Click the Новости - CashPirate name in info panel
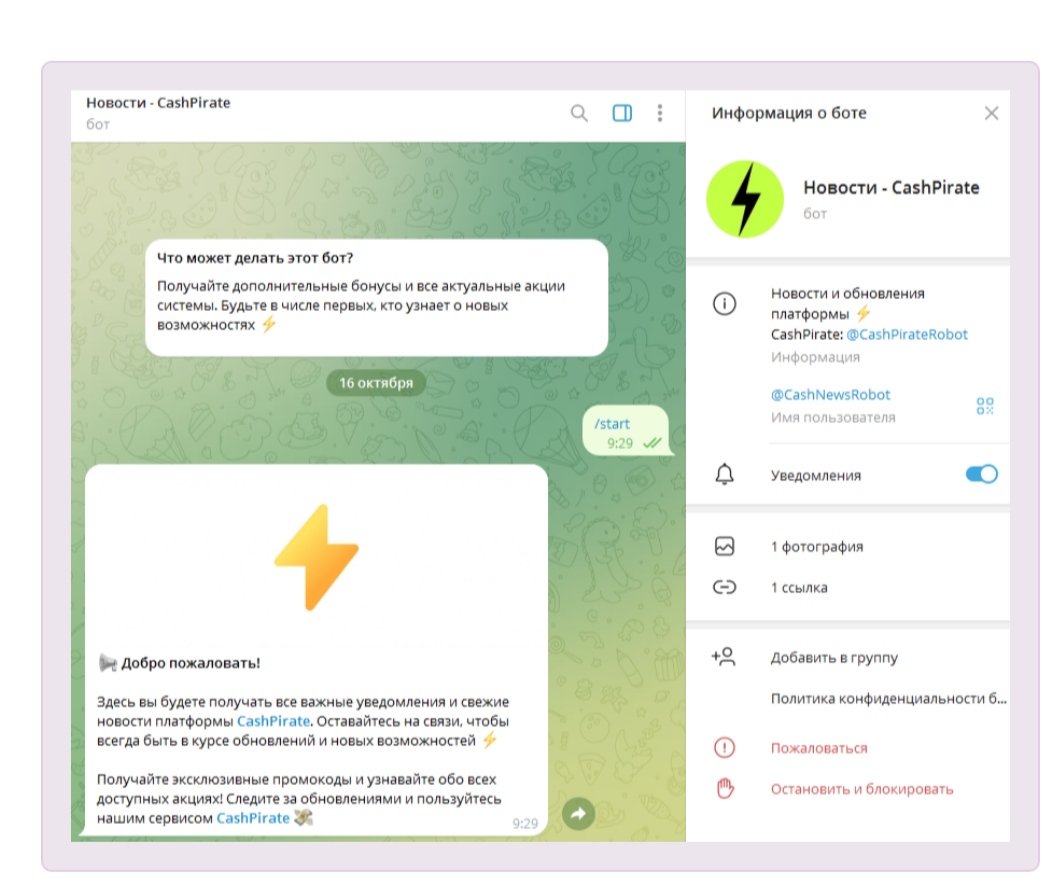Screen dimensions: 1052x888 tap(891, 187)
